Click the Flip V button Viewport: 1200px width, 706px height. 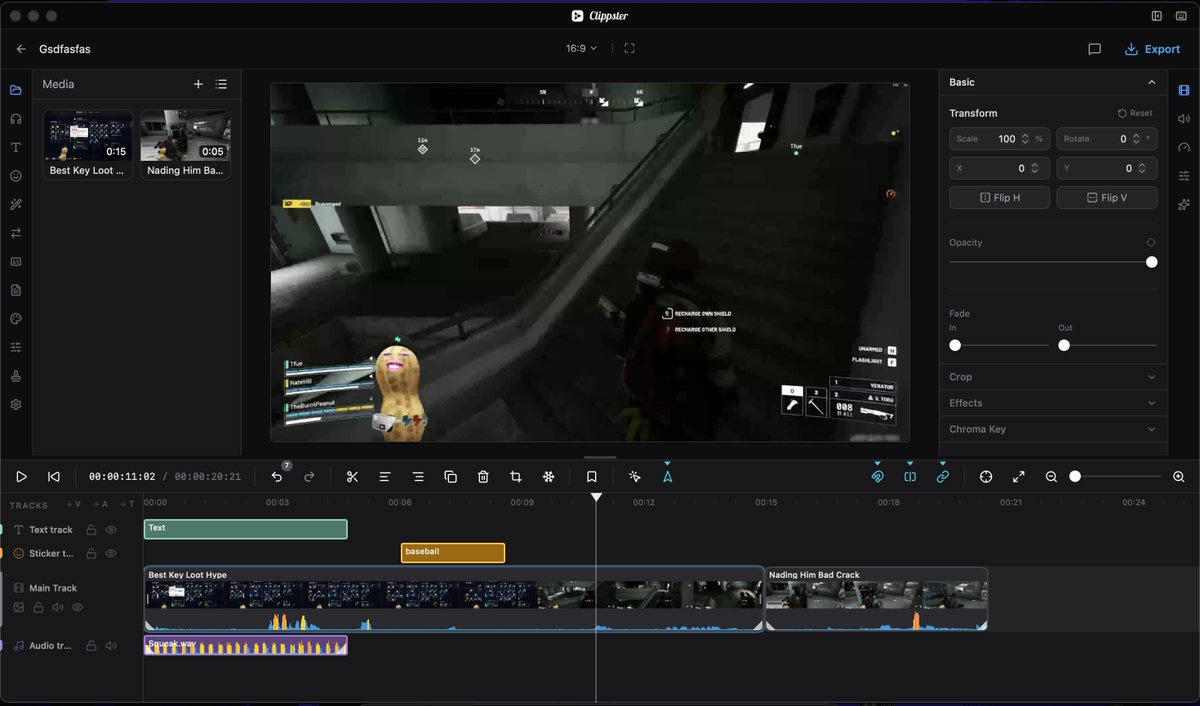point(1107,197)
